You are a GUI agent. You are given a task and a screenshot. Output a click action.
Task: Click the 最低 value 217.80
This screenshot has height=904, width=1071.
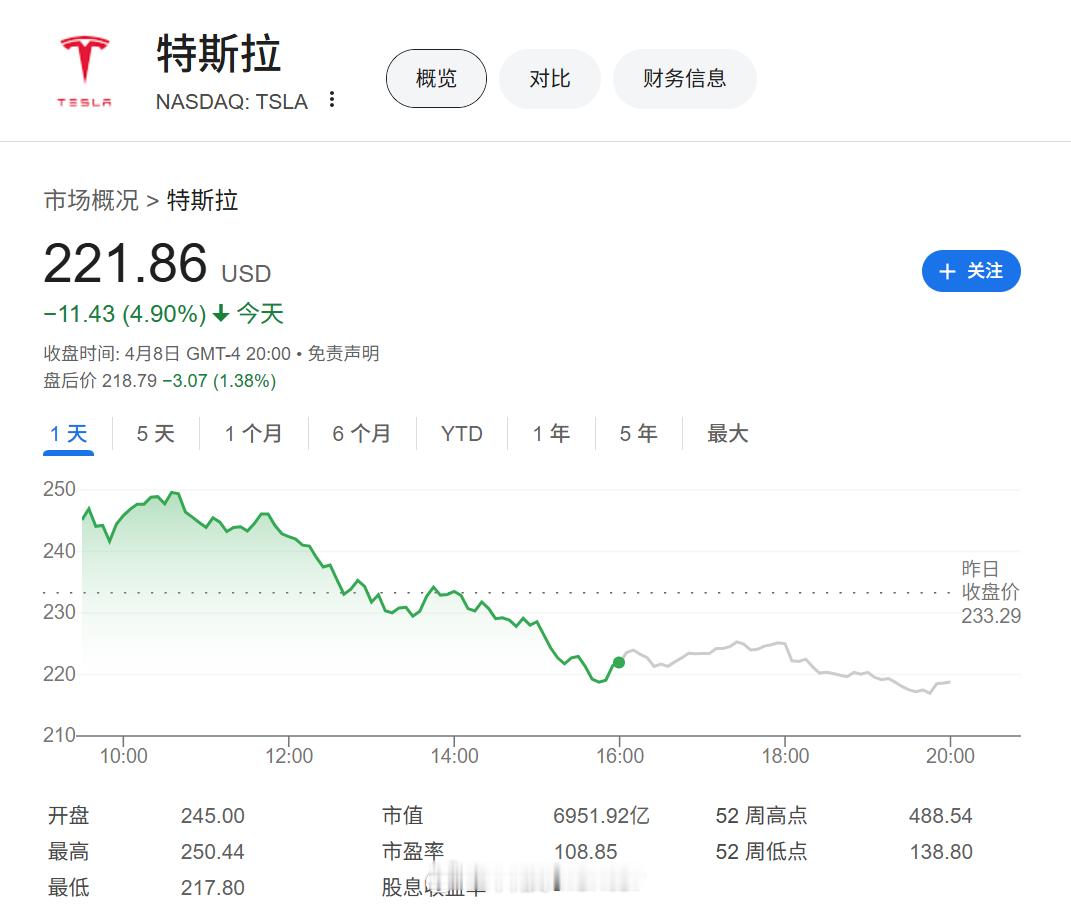pyautogui.click(x=212, y=888)
